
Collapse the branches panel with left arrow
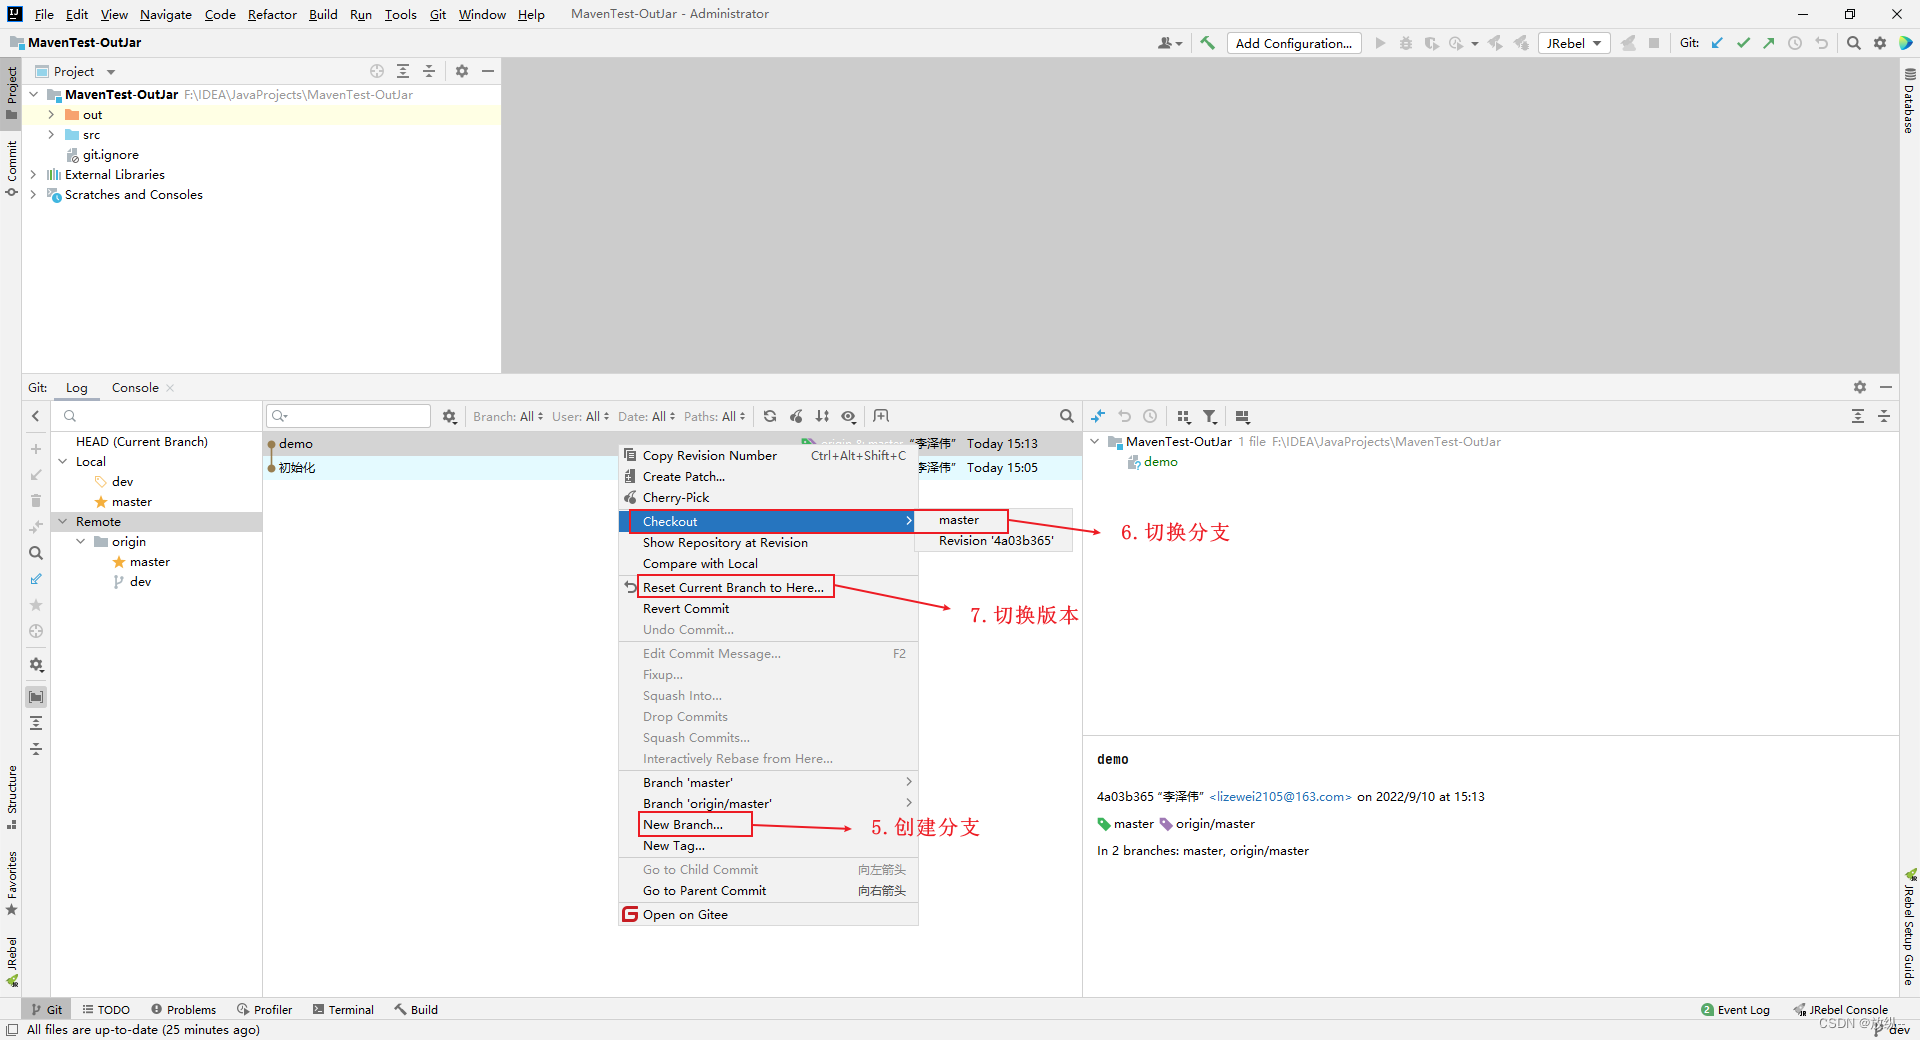[36, 416]
